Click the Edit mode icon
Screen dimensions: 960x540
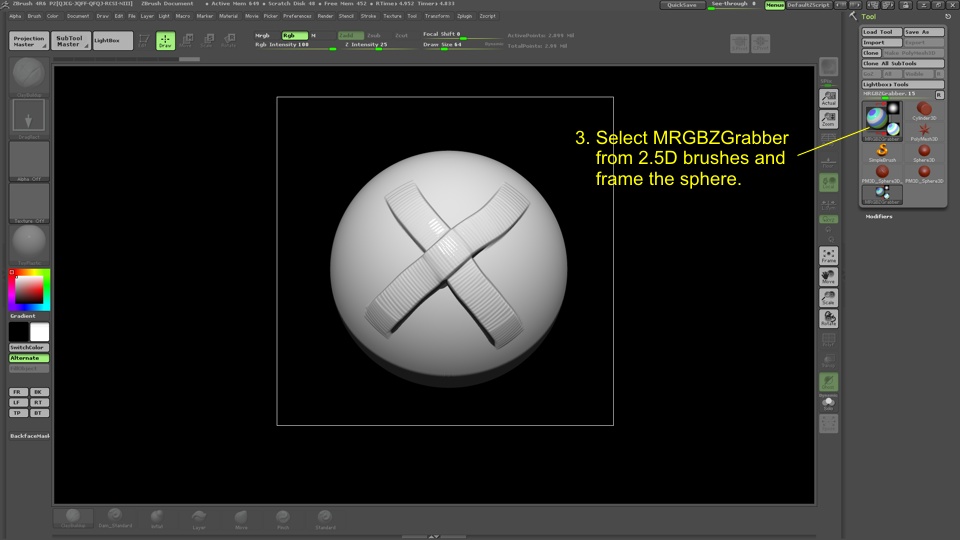click(144, 40)
